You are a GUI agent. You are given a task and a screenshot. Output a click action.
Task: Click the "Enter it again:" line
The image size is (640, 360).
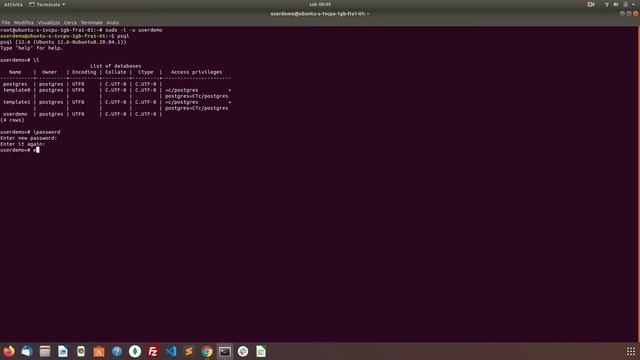[x=22, y=144]
